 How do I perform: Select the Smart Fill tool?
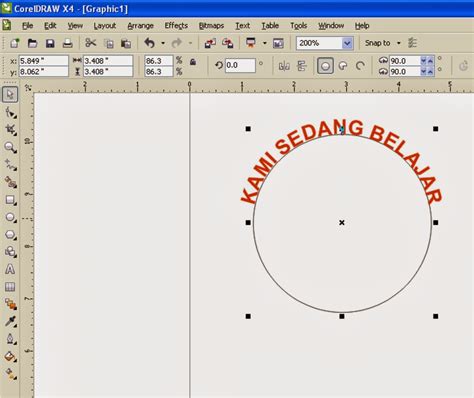(10, 182)
